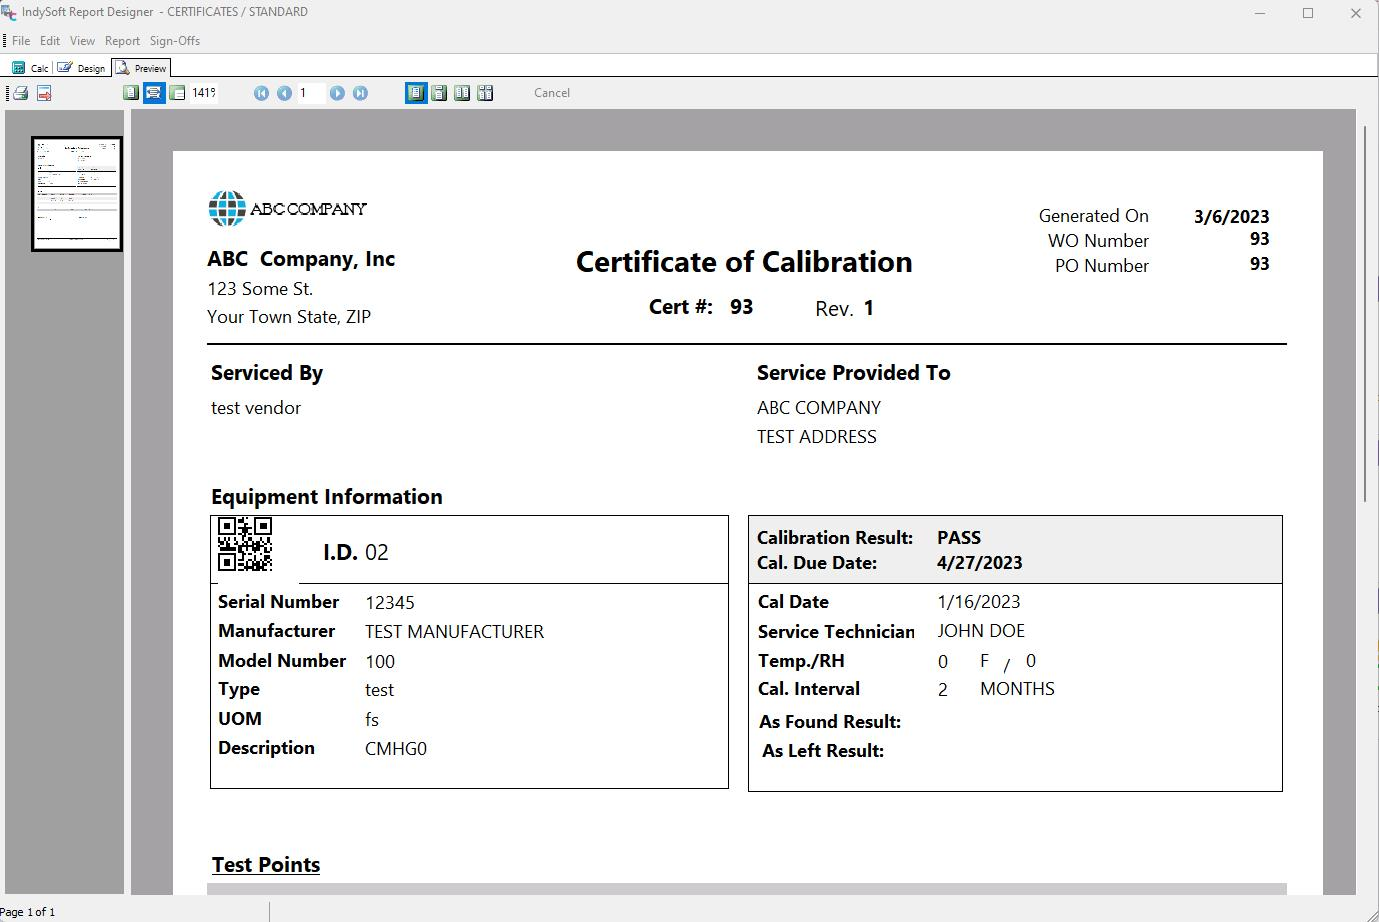Select whole page zoom icon
1379x922 pixels.
pos(131,93)
